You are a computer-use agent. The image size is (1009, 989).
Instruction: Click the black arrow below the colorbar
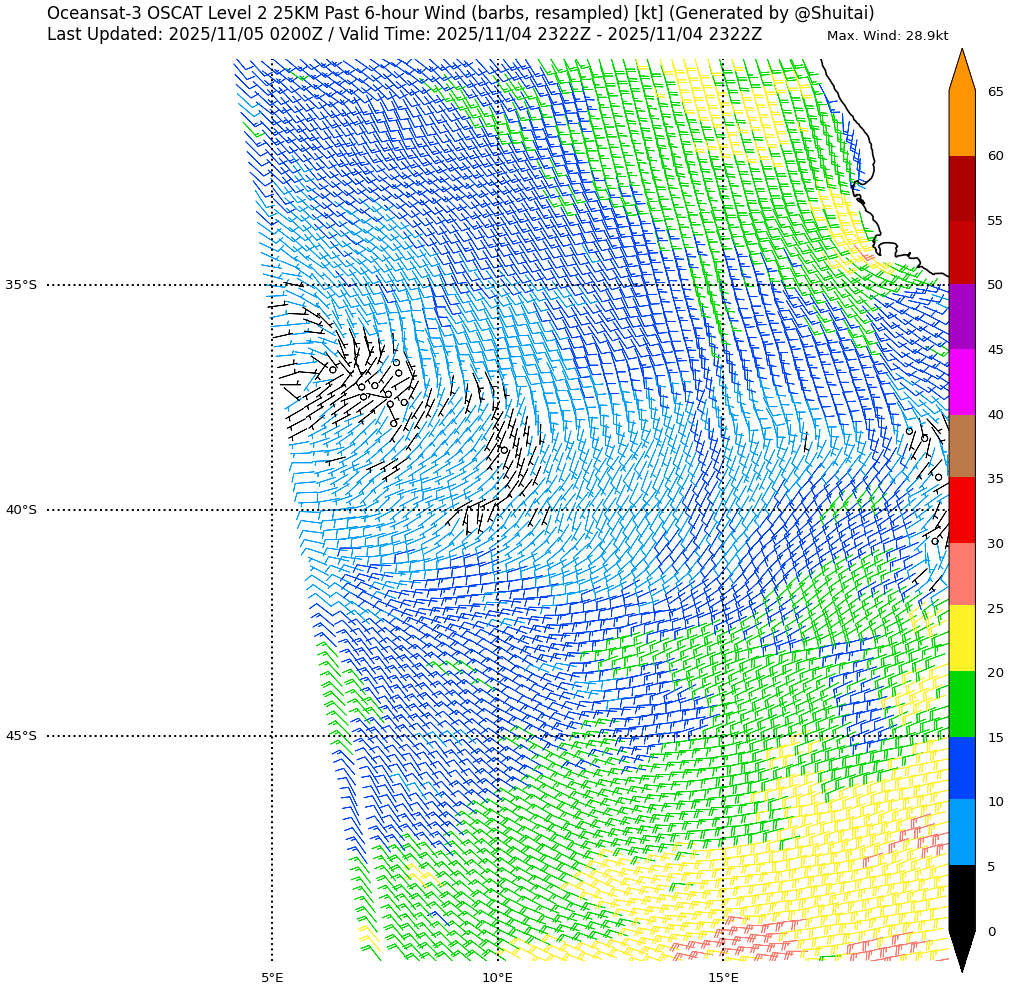coord(961,949)
